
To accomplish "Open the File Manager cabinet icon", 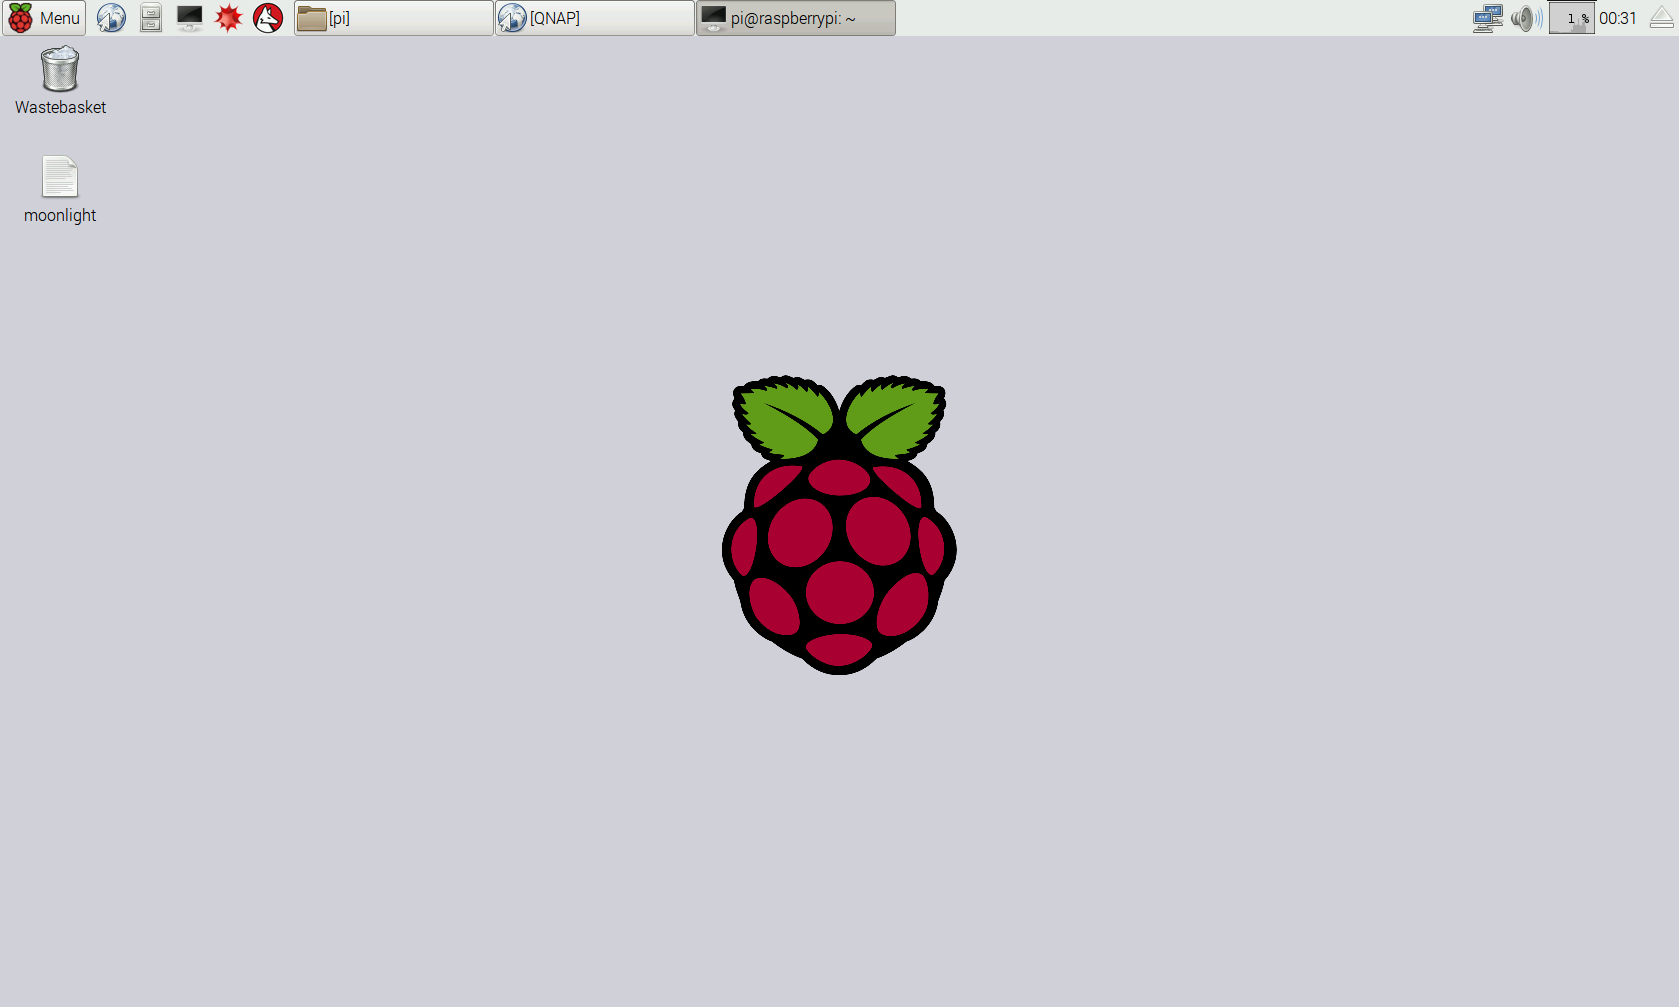I will [x=150, y=17].
